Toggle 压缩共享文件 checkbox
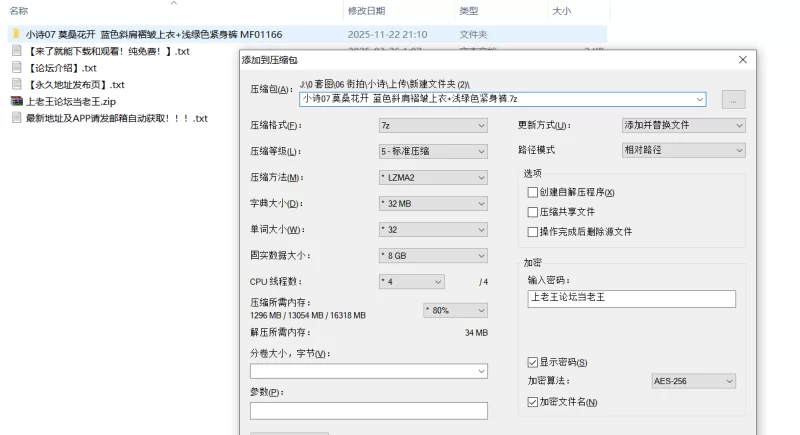Screen dimensions: 800x435 click(x=533, y=212)
